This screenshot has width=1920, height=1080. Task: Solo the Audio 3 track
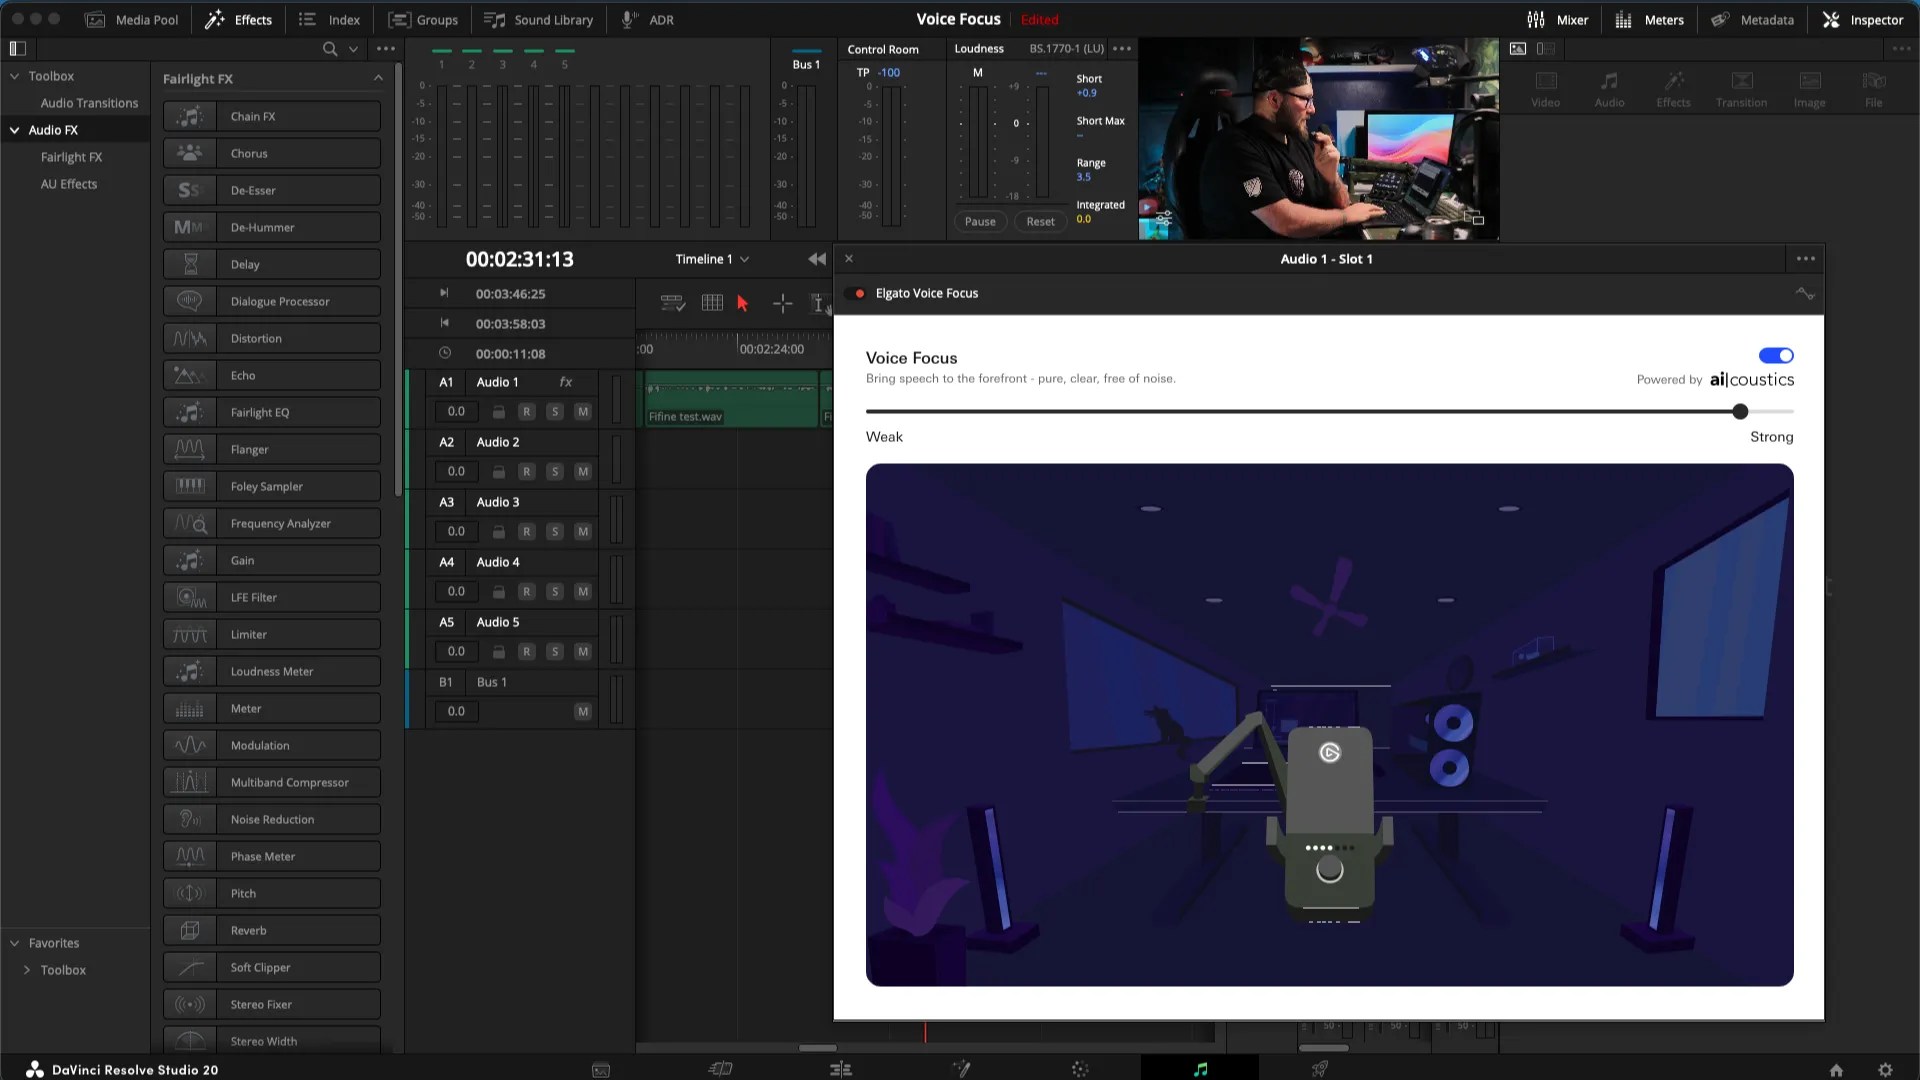[x=555, y=531]
